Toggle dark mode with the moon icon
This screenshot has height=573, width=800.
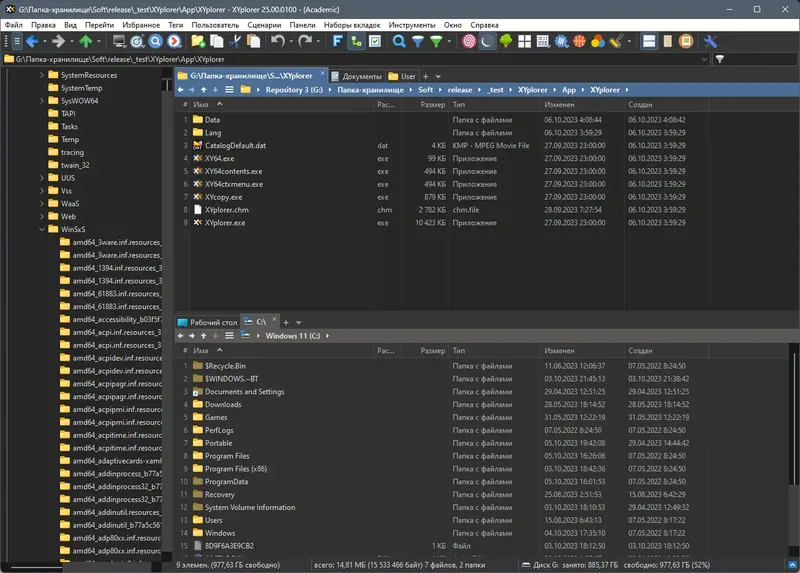[487, 42]
